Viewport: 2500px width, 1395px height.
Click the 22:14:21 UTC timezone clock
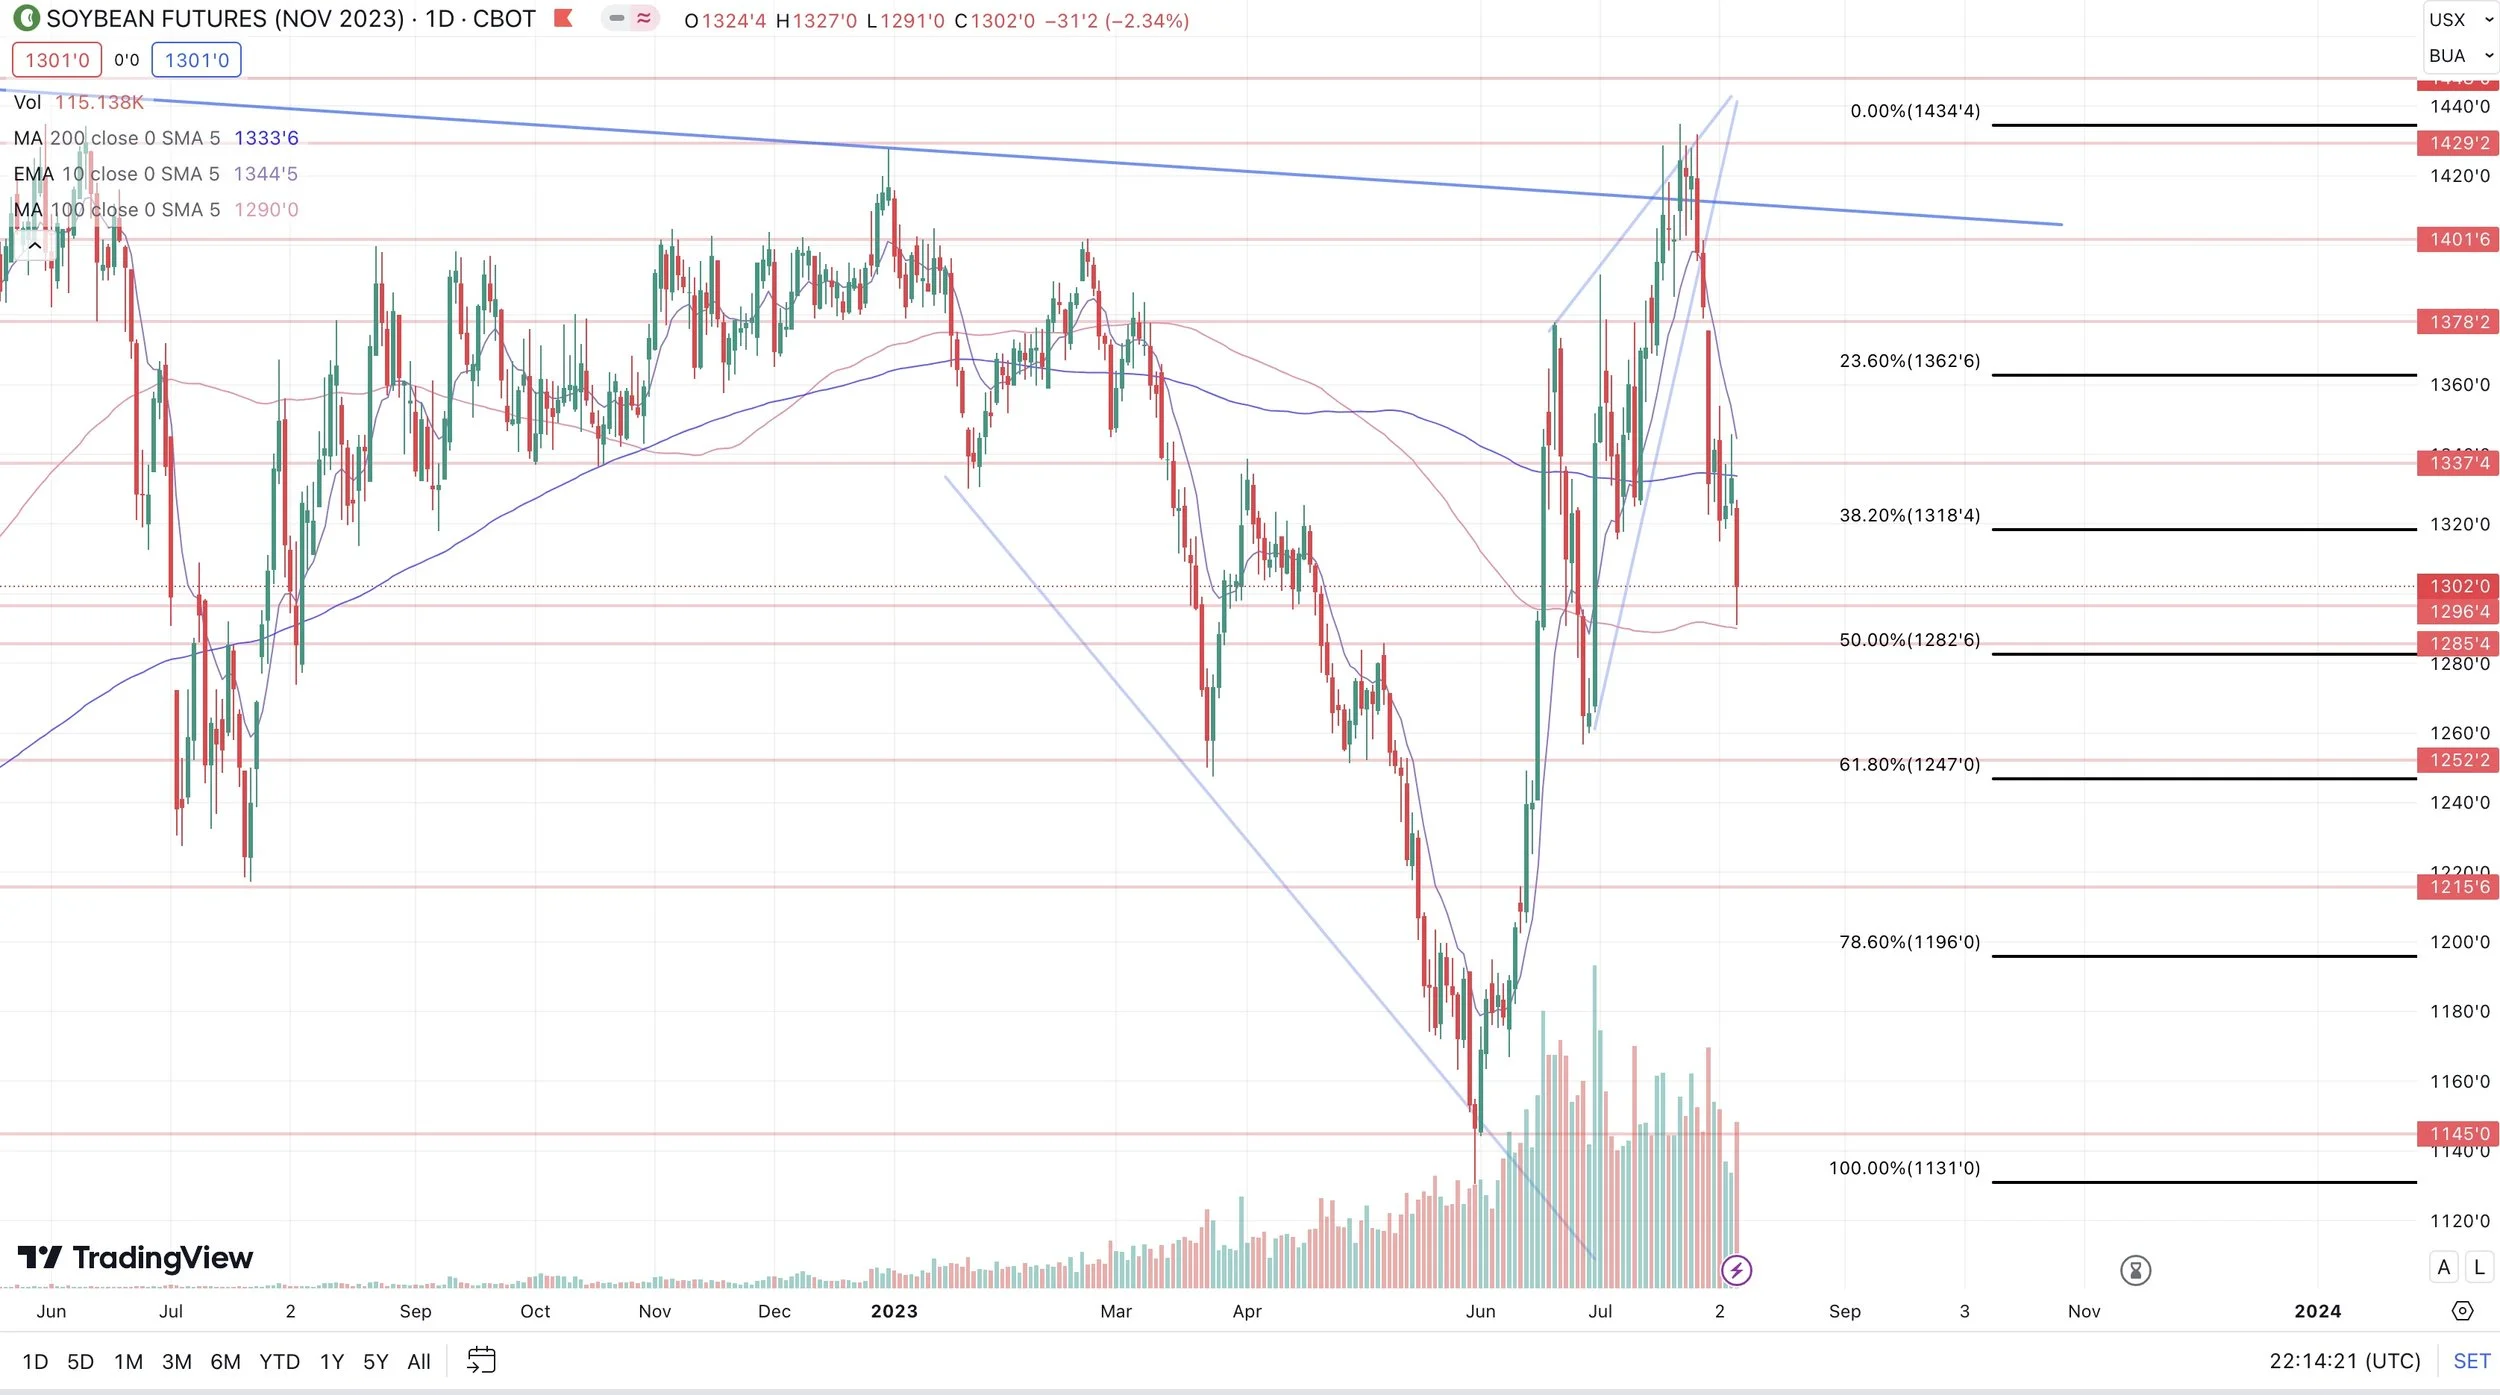pyautogui.click(x=2344, y=1361)
